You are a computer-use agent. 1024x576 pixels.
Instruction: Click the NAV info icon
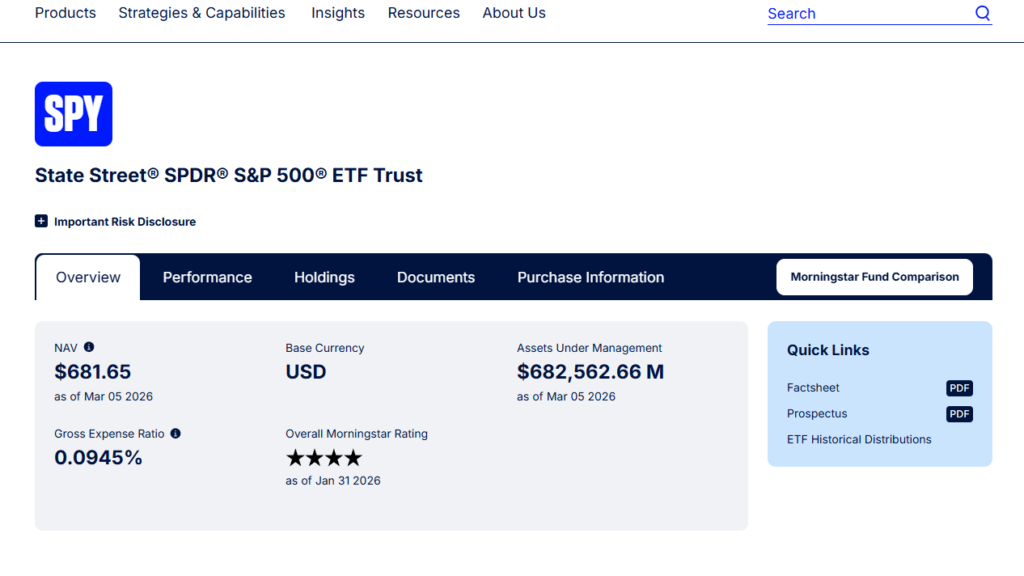(x=89, y=347)
